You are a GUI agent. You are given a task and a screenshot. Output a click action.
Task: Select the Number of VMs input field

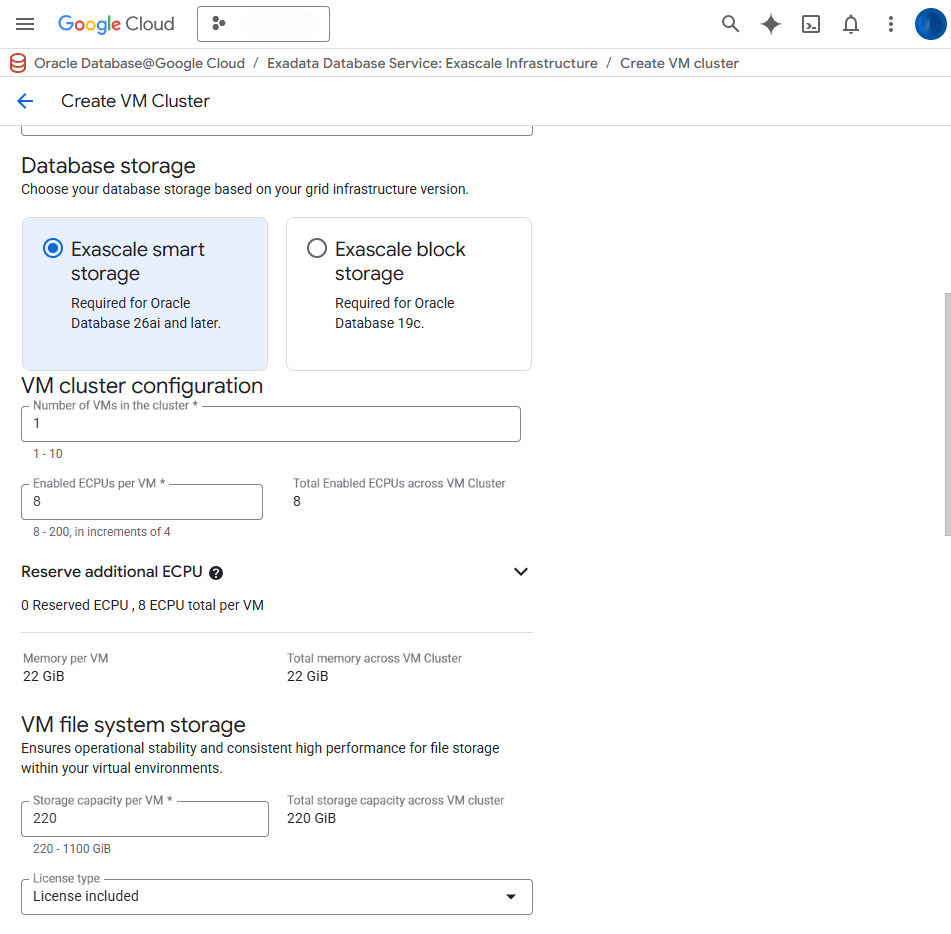point(270,424)
